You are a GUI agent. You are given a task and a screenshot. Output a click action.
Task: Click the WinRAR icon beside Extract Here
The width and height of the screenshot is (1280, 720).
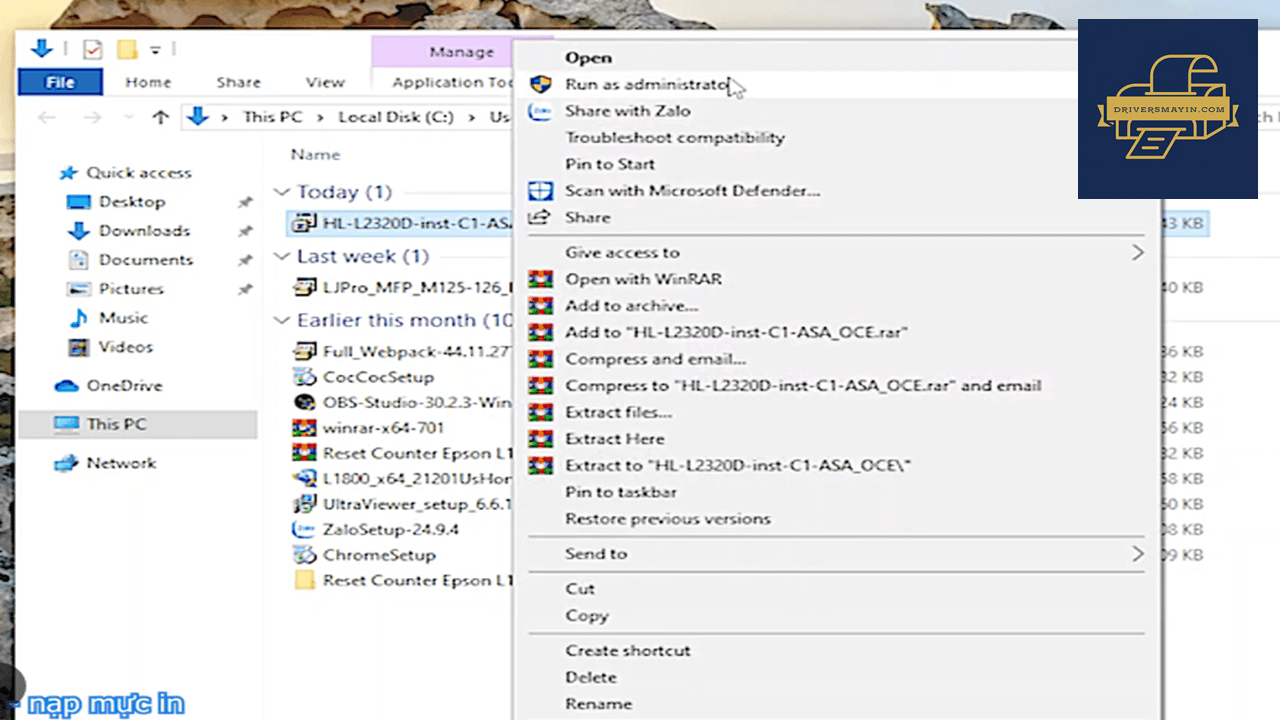pyautogui.click(x=540, y=439)
